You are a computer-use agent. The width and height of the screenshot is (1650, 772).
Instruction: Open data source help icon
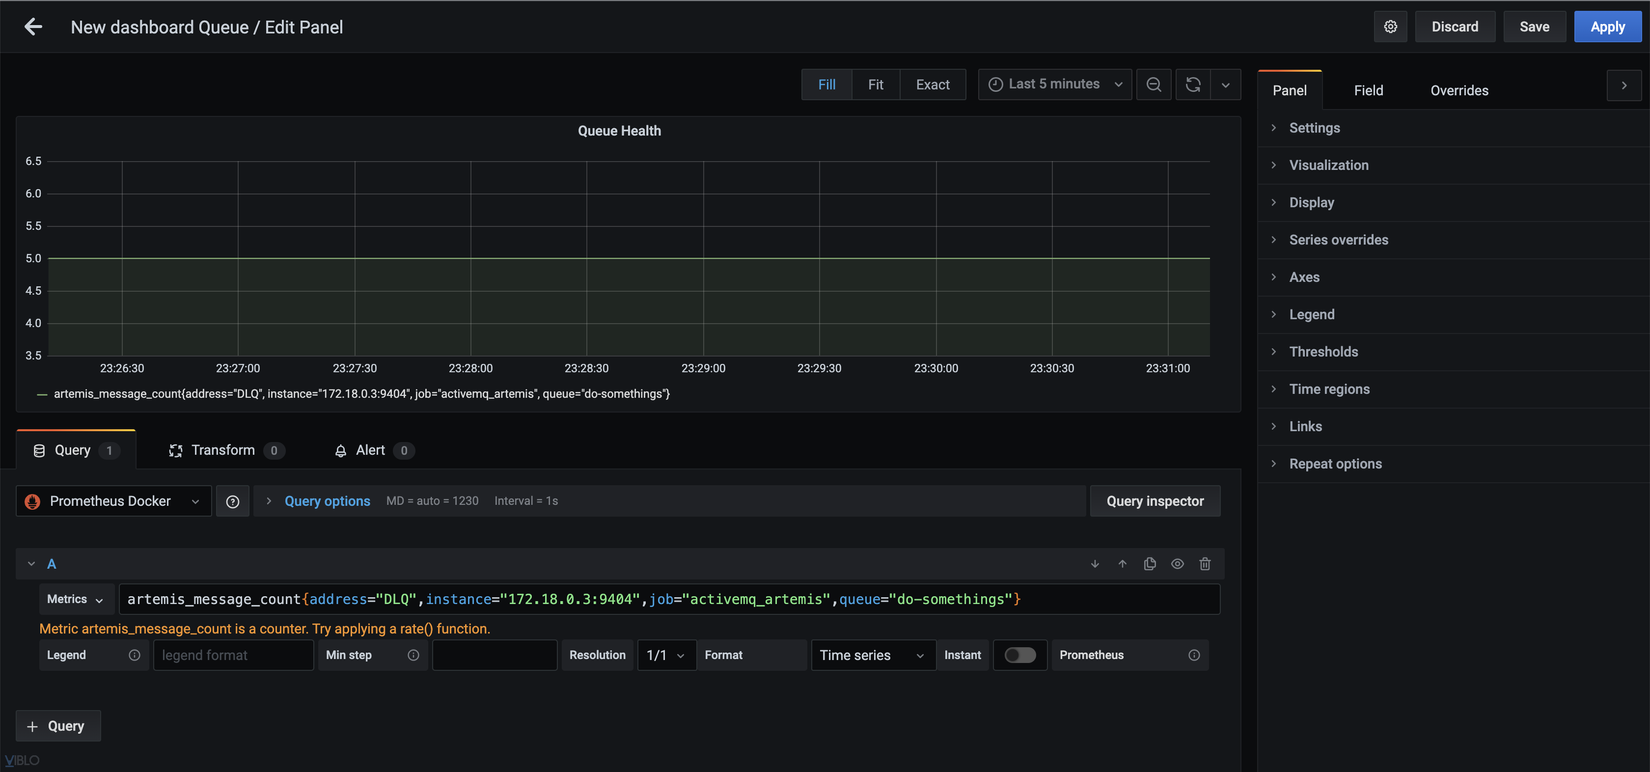coord(233,502)
